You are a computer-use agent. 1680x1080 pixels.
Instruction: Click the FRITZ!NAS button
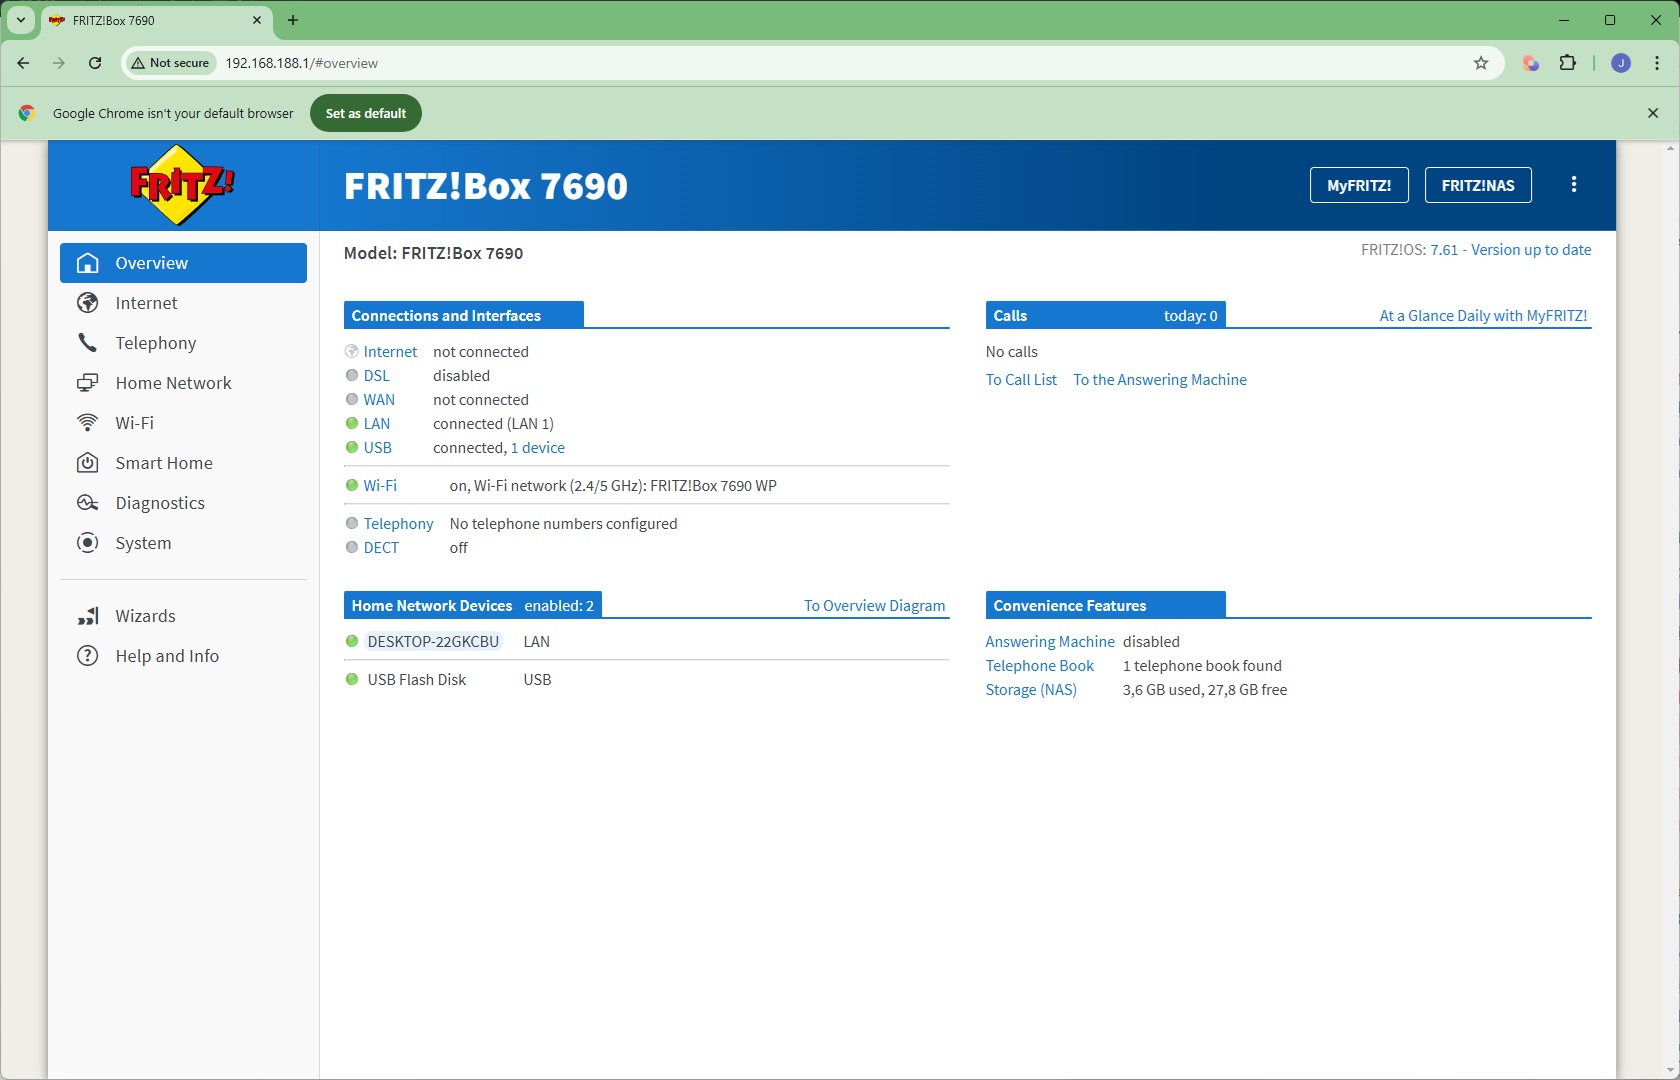[x=1478, y=185]
